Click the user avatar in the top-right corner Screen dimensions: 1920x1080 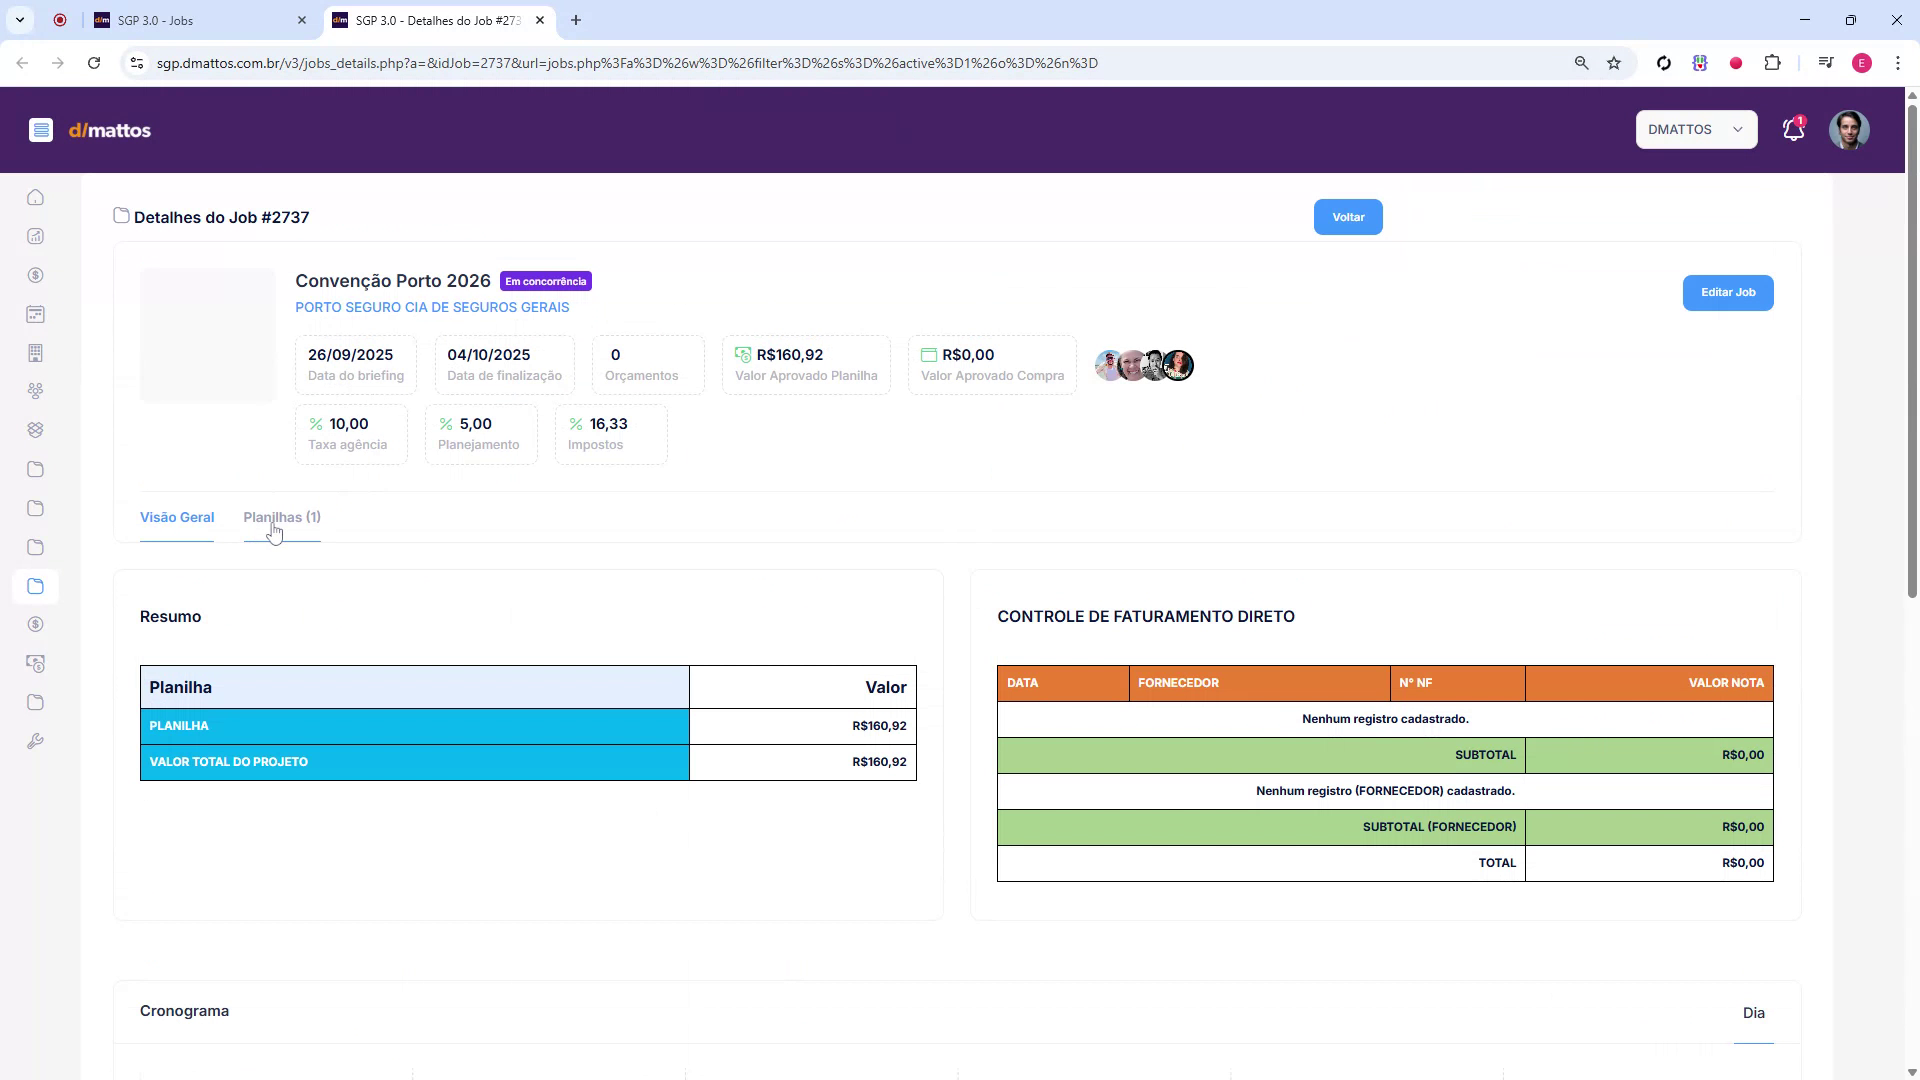[1849, 129]
